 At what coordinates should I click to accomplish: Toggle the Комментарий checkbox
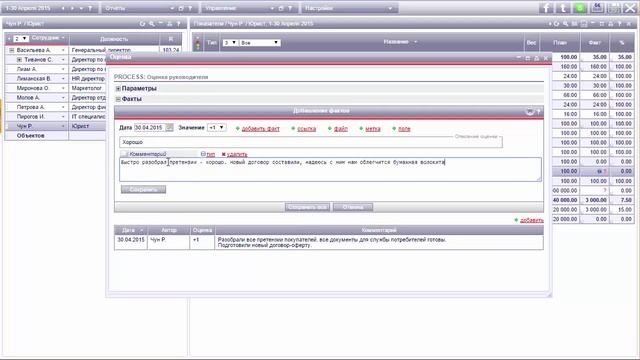click(x=124, y=153)
